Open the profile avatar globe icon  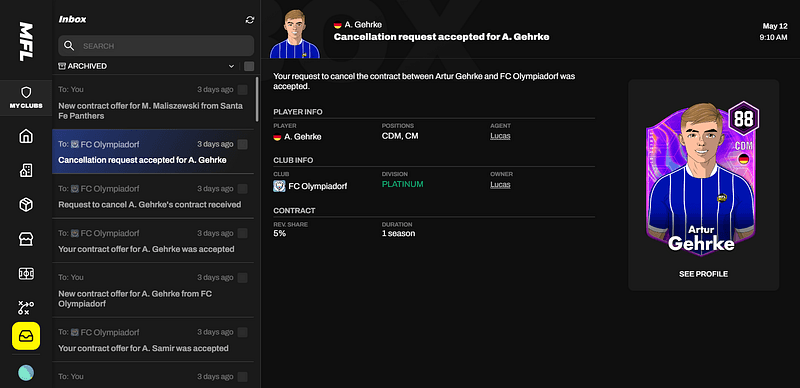click(x=26, y=373)
